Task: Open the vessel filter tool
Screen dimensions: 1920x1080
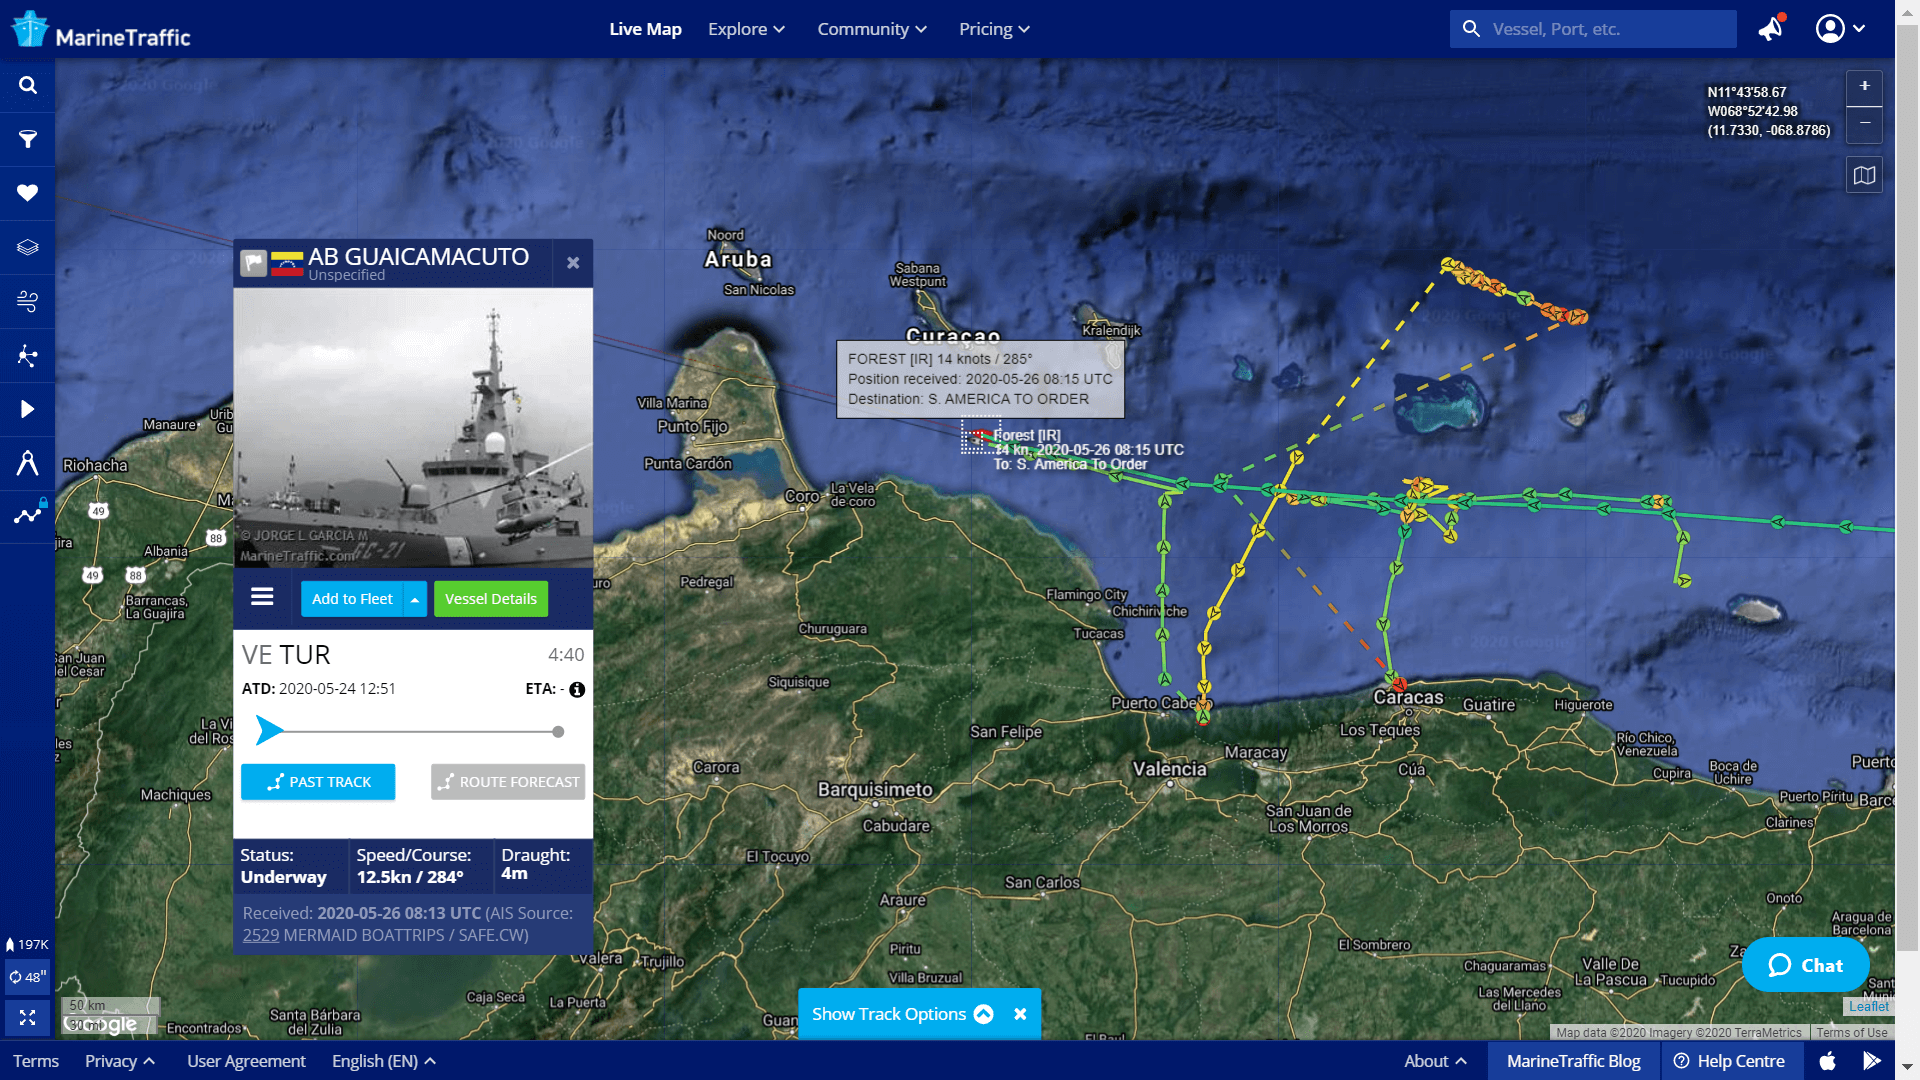Action: point(27,139)
